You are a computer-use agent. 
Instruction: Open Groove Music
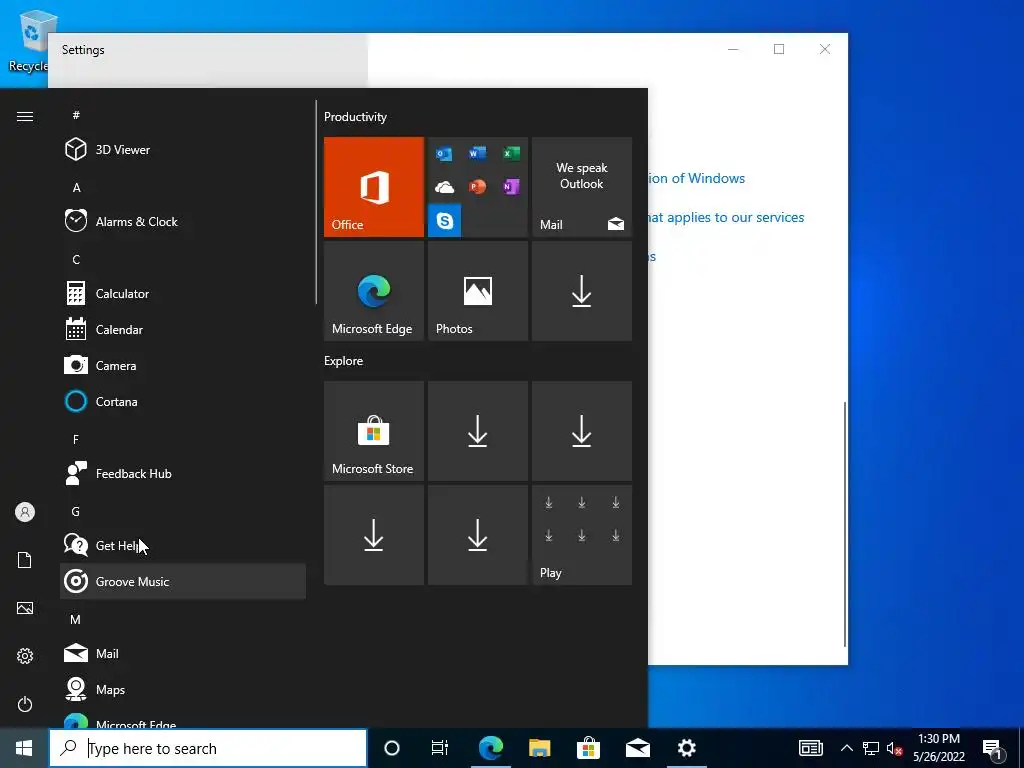183,581
